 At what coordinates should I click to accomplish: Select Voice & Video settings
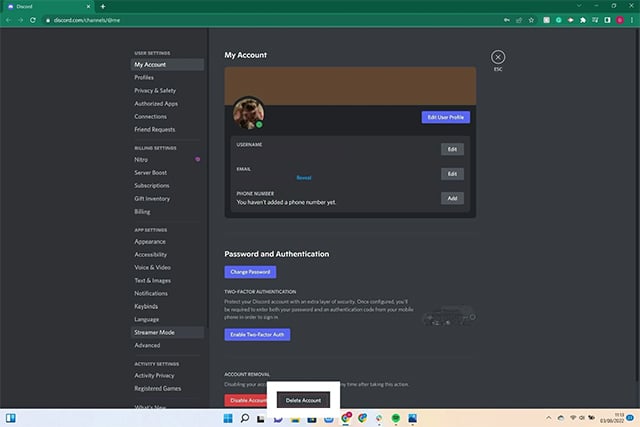tap(152, 267)
